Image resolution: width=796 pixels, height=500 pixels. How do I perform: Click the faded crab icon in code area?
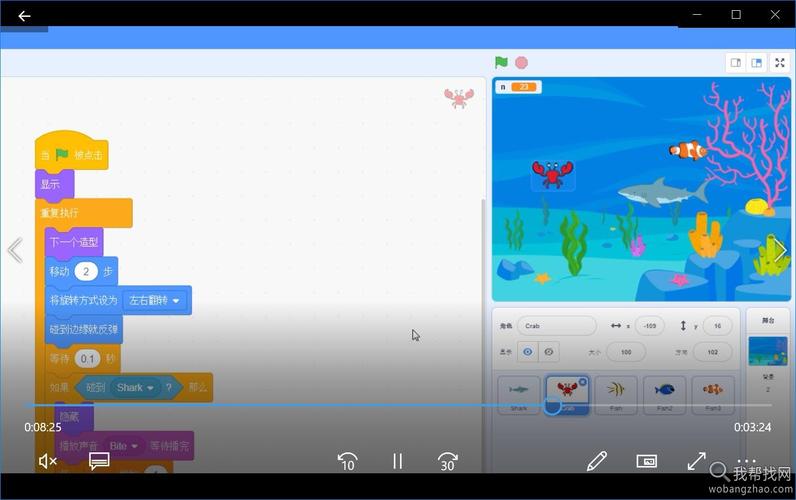[458, 98]
